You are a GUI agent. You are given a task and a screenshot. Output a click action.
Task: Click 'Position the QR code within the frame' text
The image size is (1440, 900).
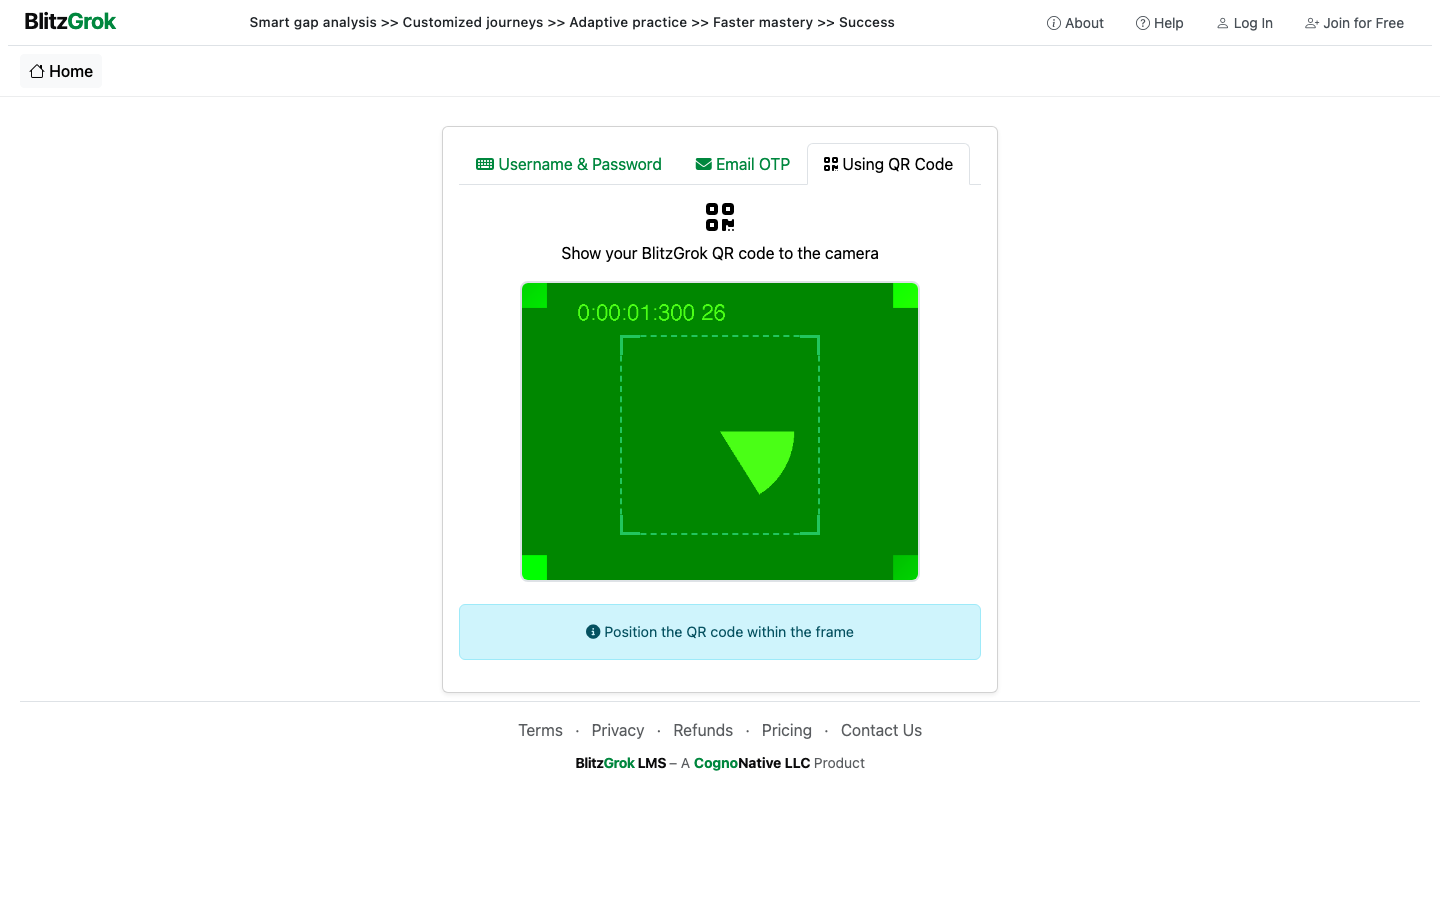(729, 632)
